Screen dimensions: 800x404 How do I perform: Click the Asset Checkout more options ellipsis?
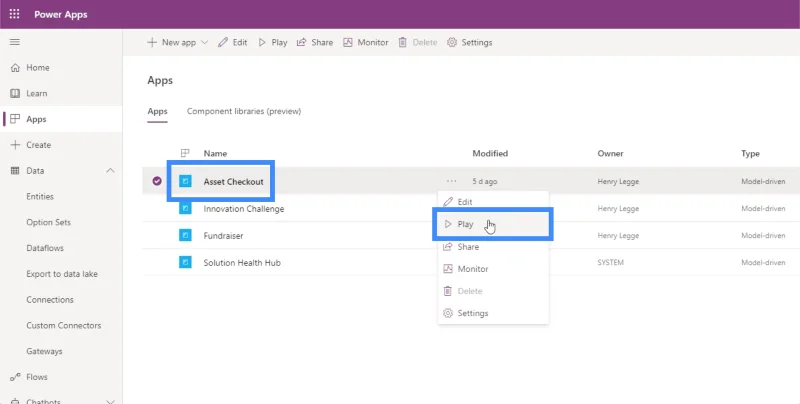[x=451, y=181]
